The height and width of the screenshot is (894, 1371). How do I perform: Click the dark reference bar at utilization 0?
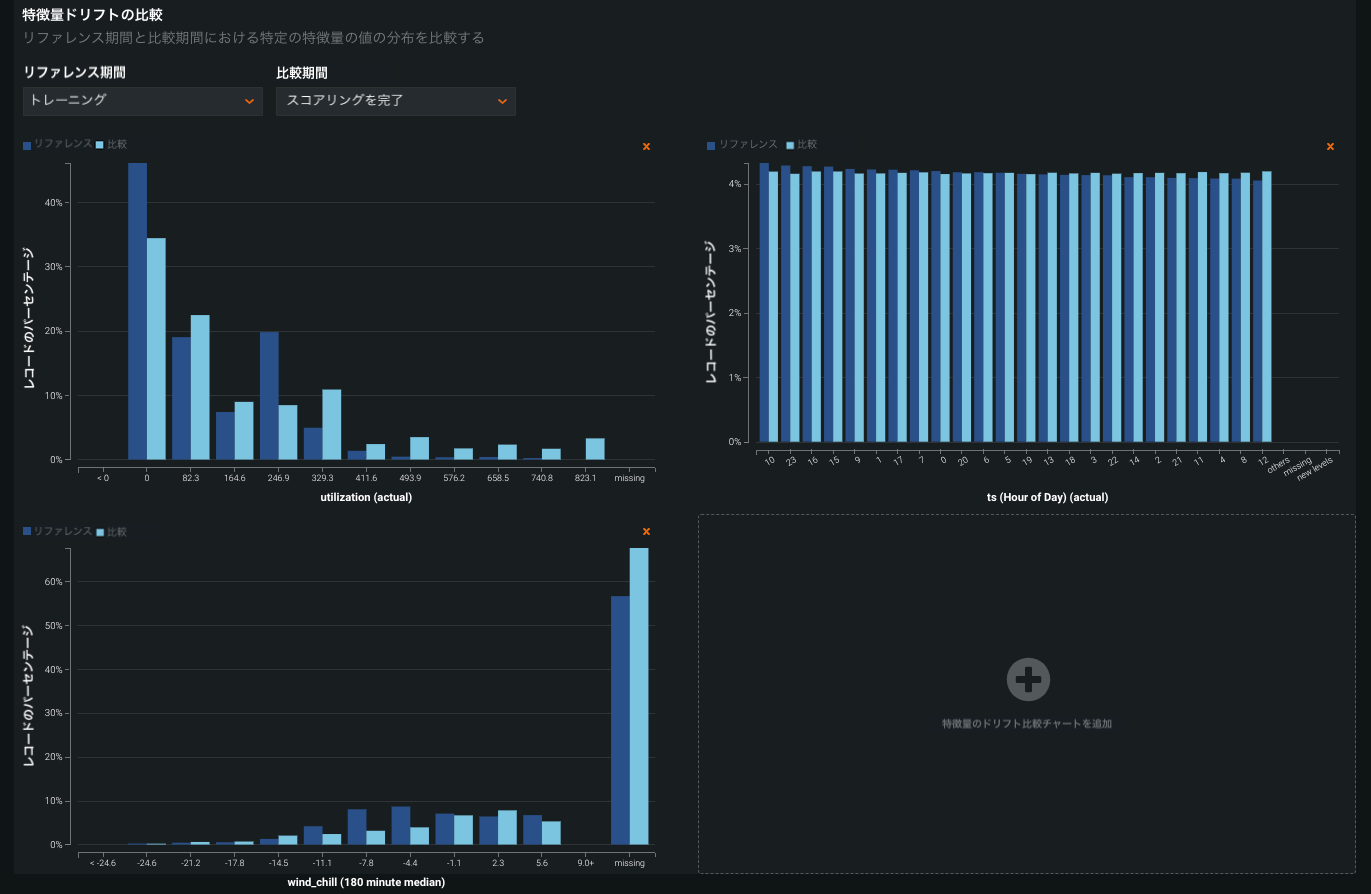pos(137,311)
